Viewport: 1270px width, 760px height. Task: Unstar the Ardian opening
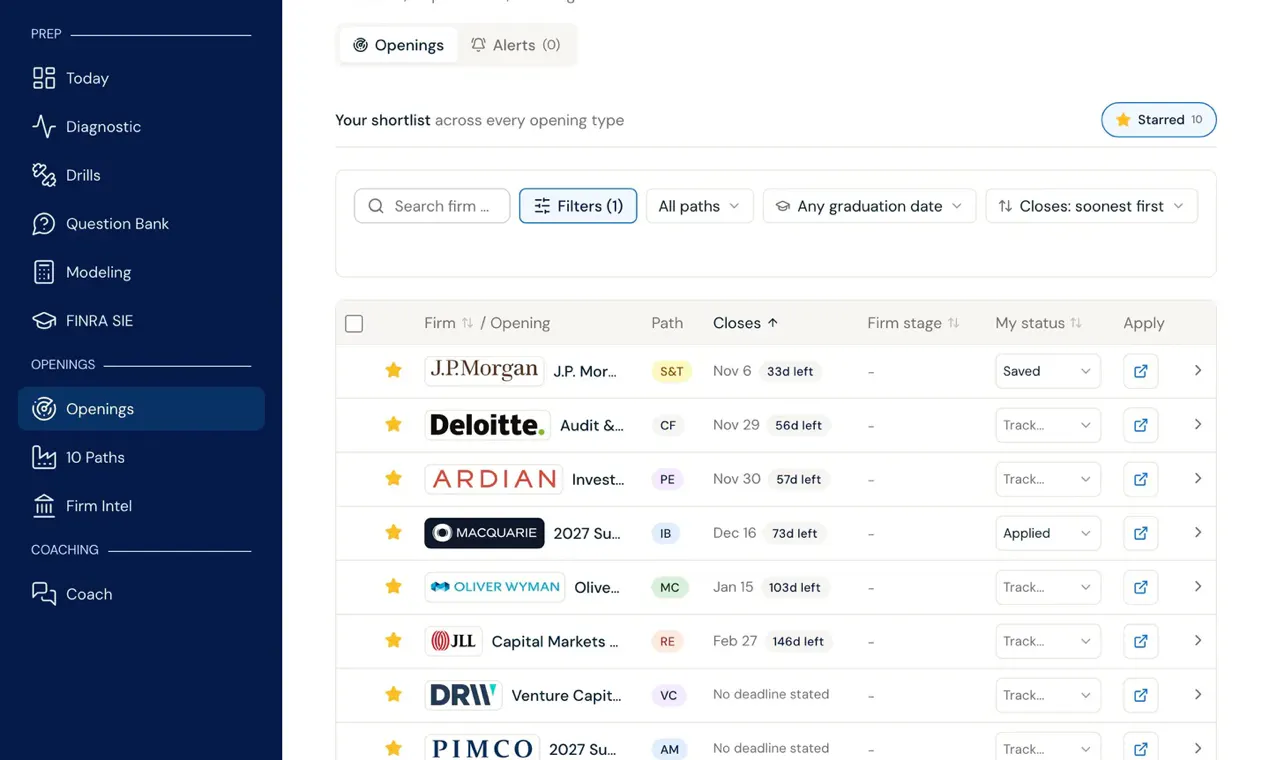pyautogui.click(x=394, y=478)
